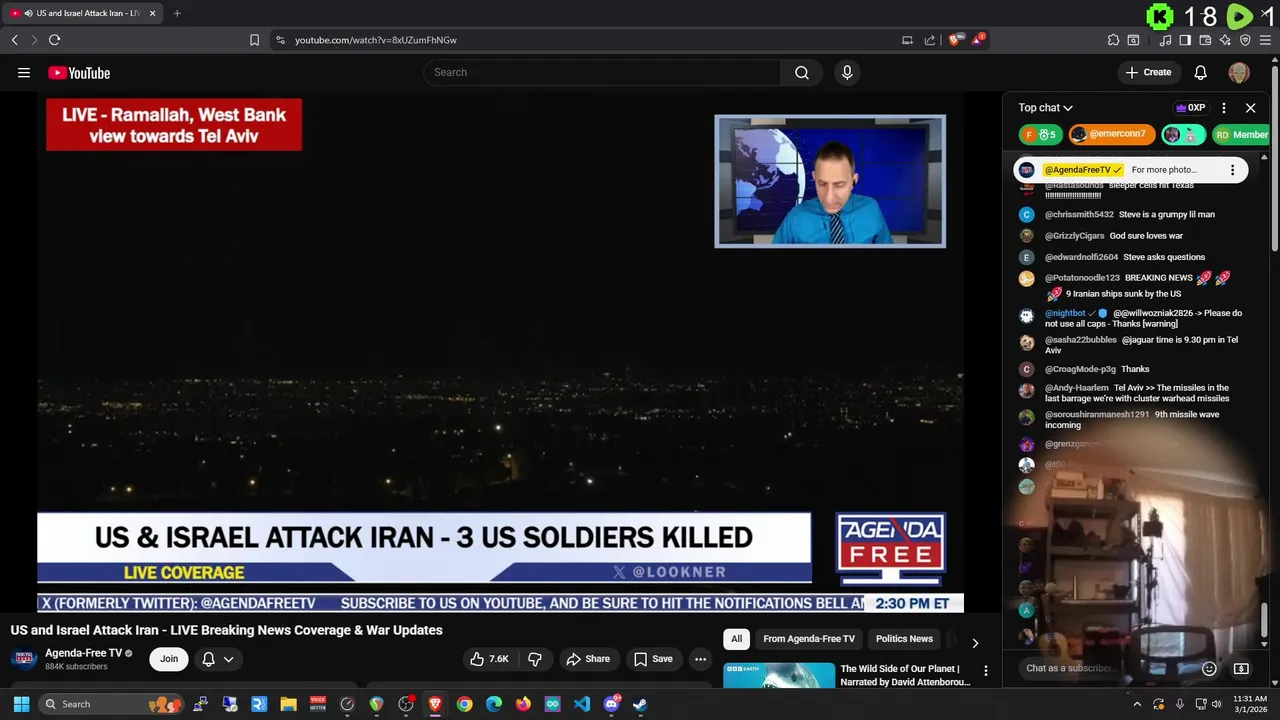Click the Agenda-Free TV channel avatar
The image size is (1280, 720).
(x=24, y=659)
